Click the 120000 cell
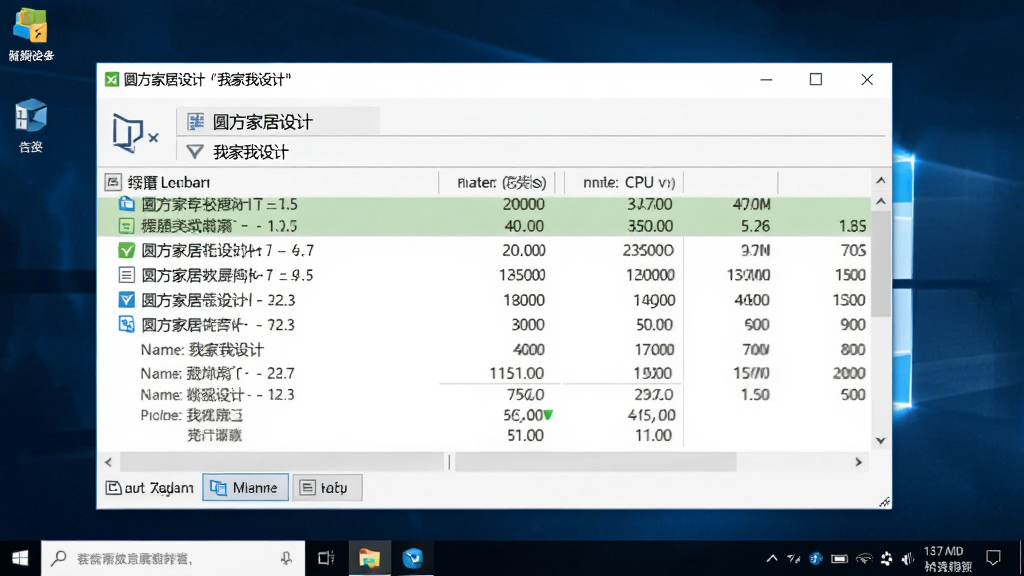Viewport: 1024px width, 576px height. [x=649, y=275]
